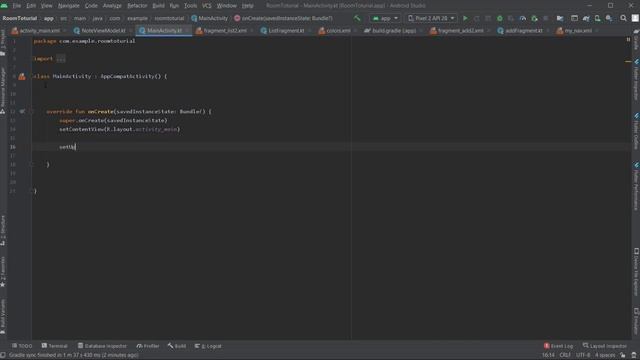The height and width of the screenshot is (360, 640).
Task: Open Build Variants tool window on left
Action: (3, 317)
